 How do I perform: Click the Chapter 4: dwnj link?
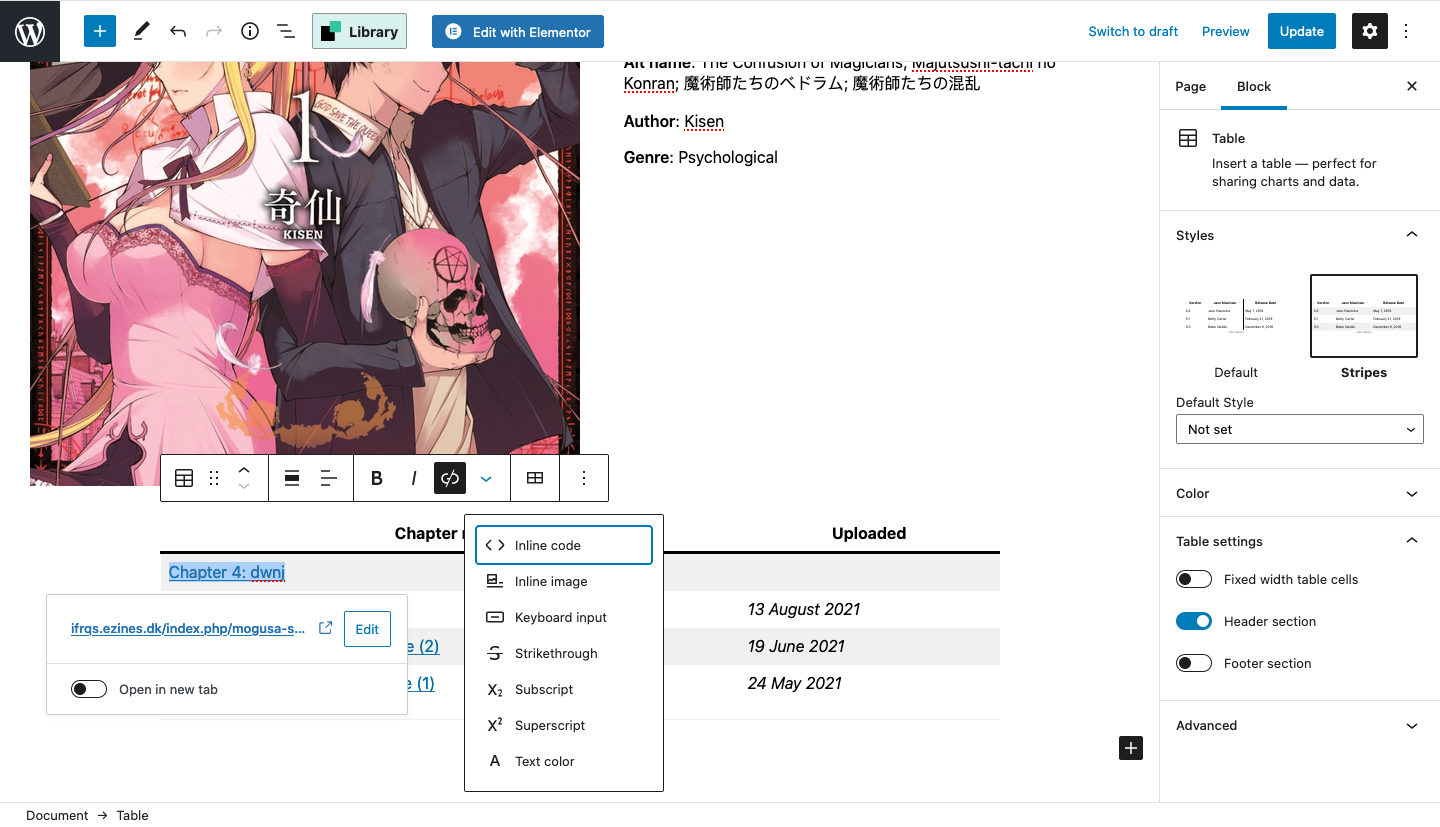click(x=227, y=572)
